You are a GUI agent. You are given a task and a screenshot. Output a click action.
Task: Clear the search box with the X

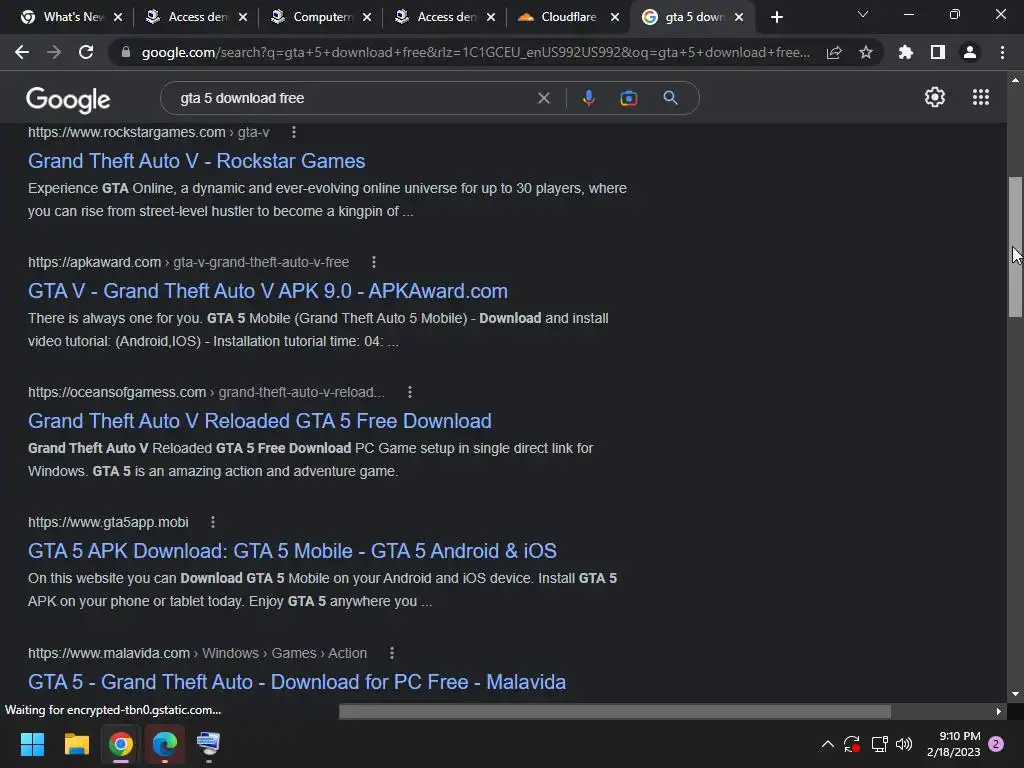[x=543, y=98]
